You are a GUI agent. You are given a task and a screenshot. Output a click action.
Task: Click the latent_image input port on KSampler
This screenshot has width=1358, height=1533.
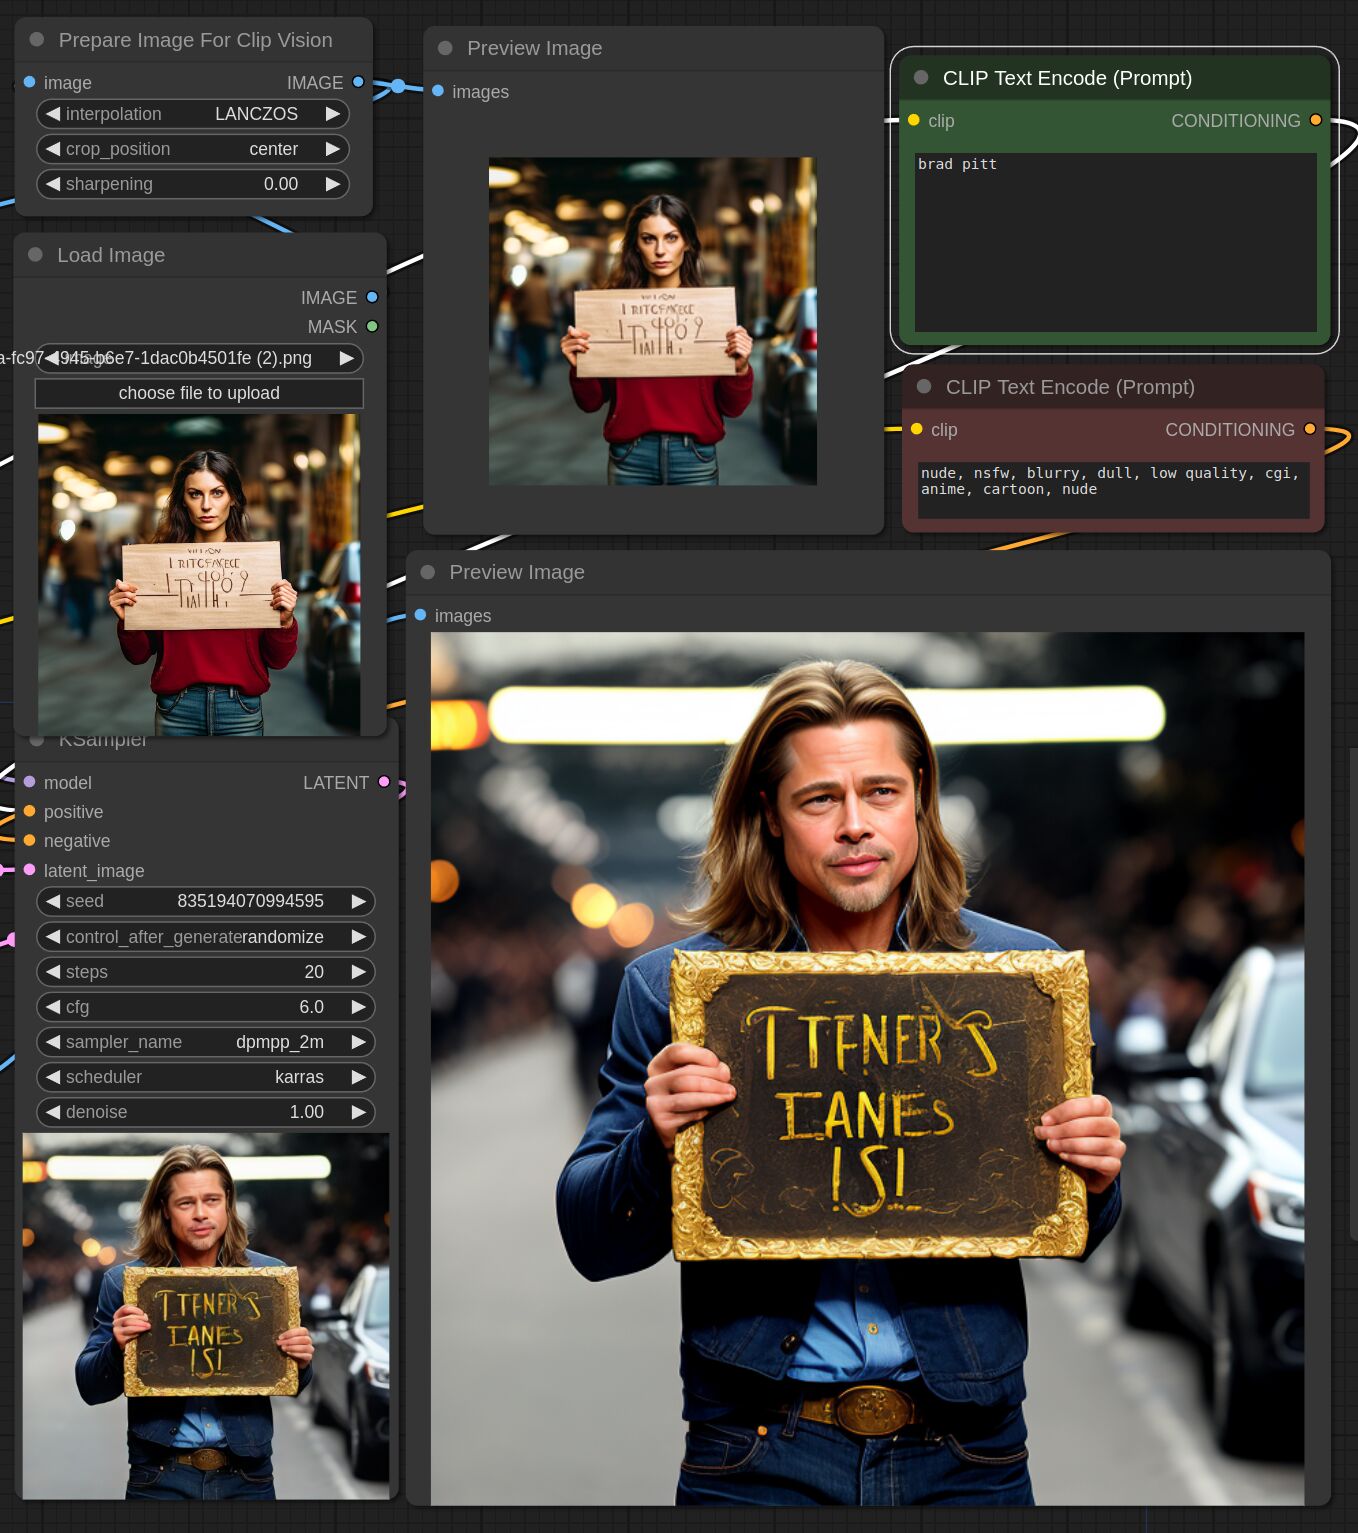[30, 870]
